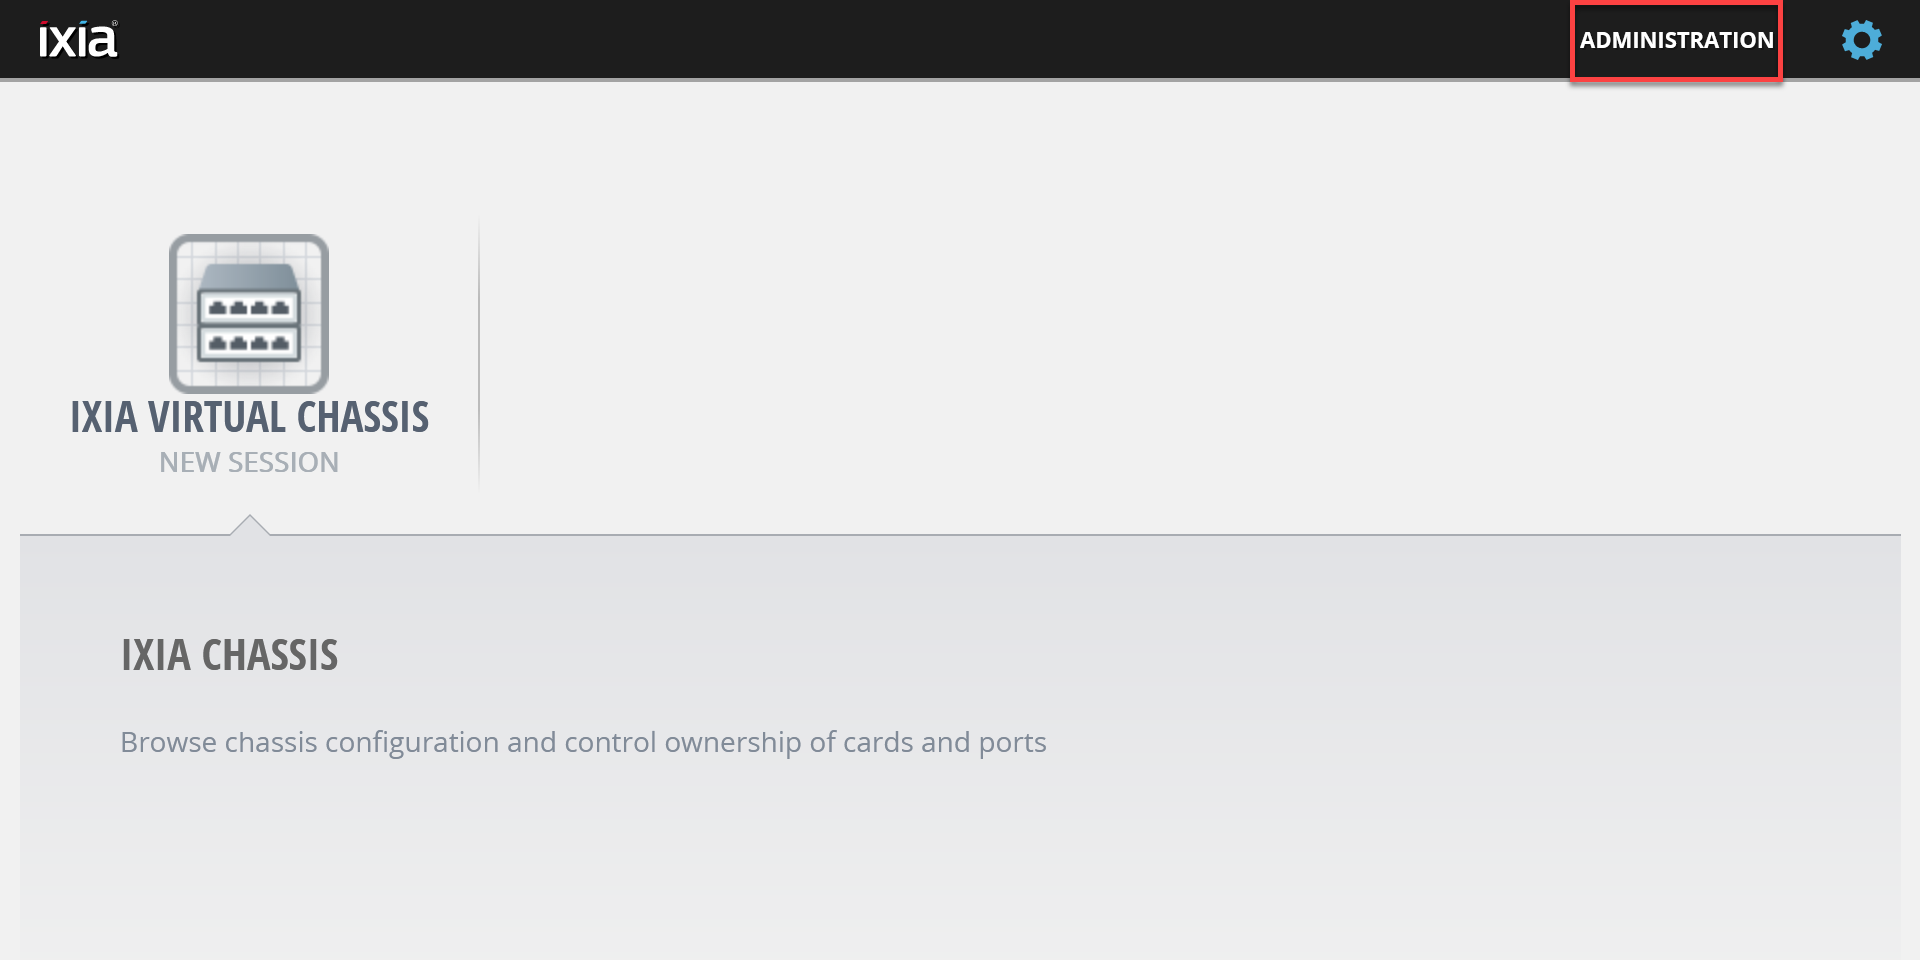The width and height of the screenshot is (1920, 960).
Task: Click the gray top edge of switch graphic
Action: pyautogui.click(x=249, y=277)
